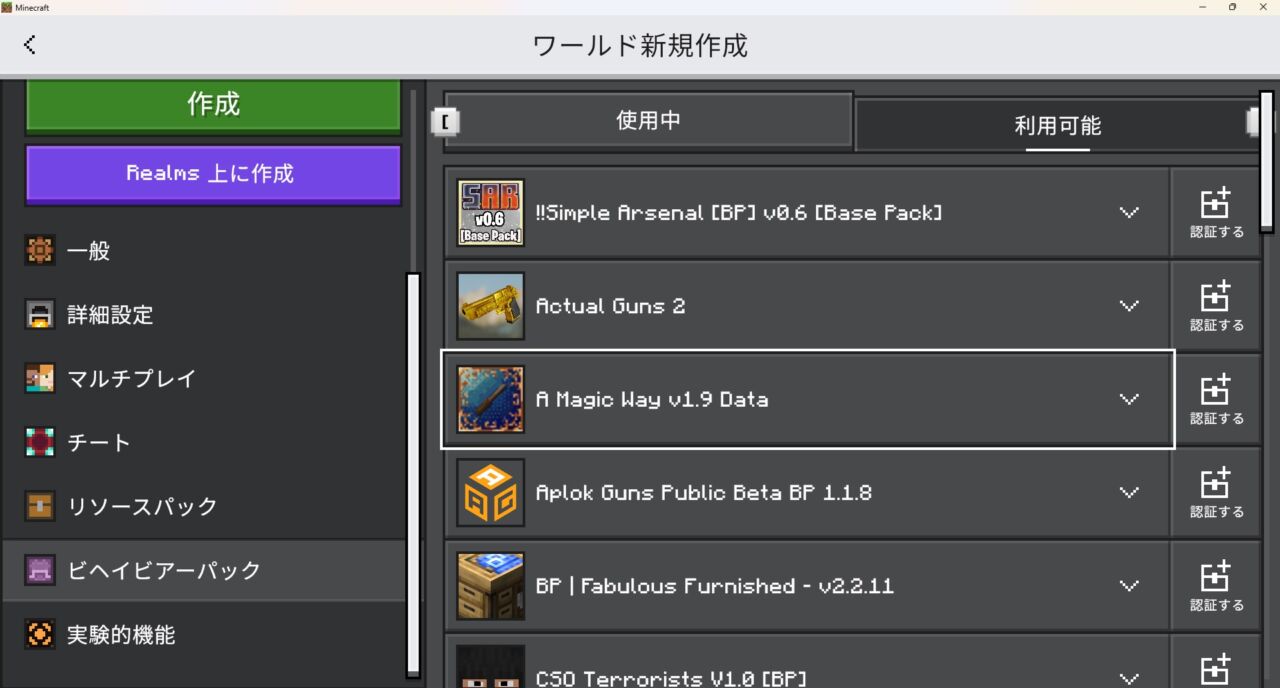Expand the Actual Guns 2 chevron
Viewport: 1280px width, 688px height.
coord(1129,306)
